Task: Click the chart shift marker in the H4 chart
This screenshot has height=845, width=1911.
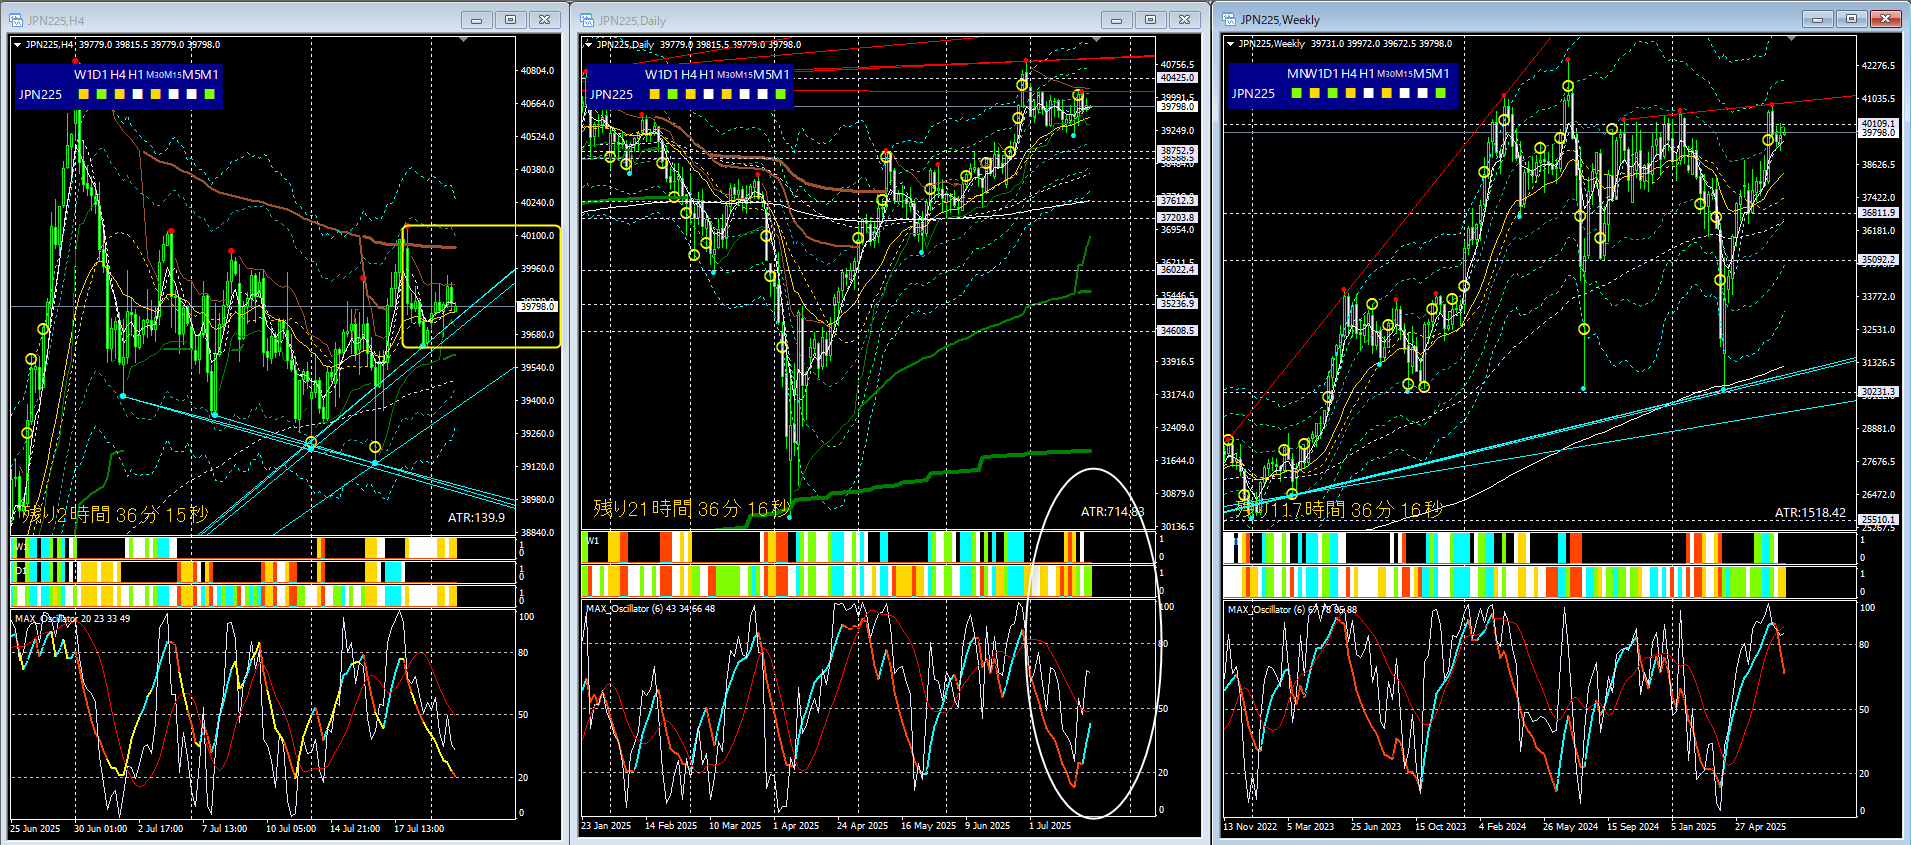Action: click(463, 40)
